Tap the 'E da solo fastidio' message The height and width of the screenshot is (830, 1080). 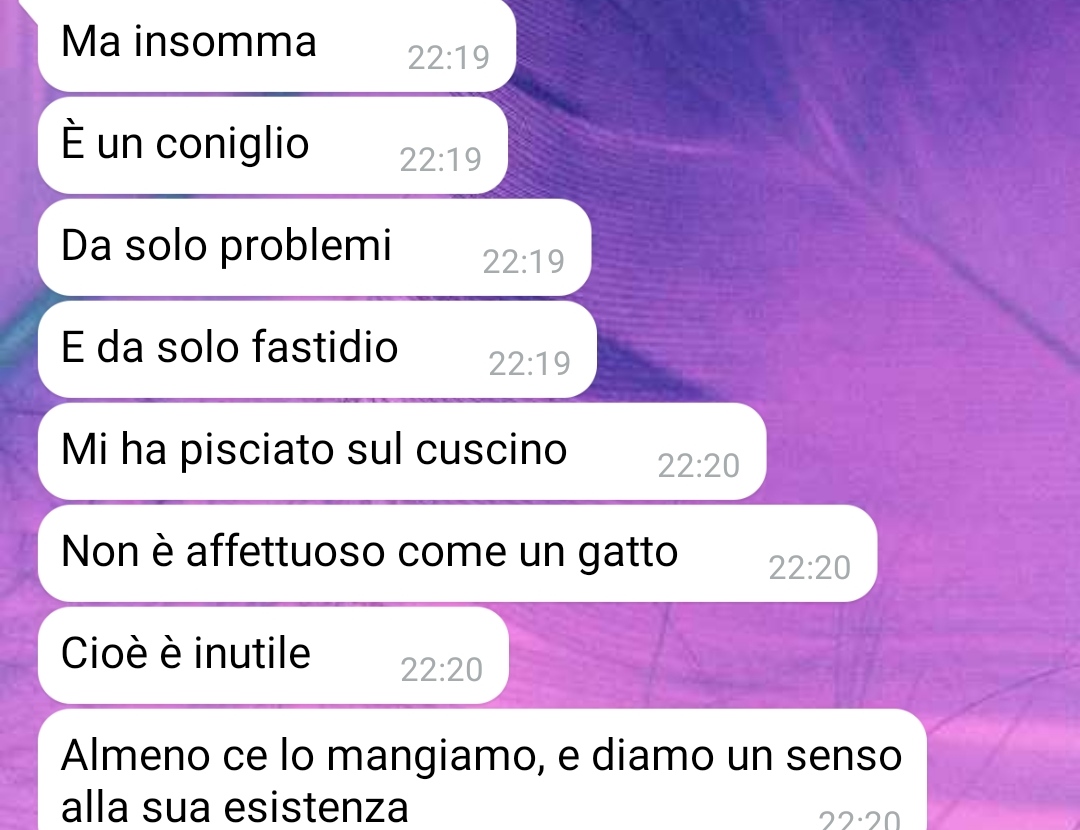(317, 349)
